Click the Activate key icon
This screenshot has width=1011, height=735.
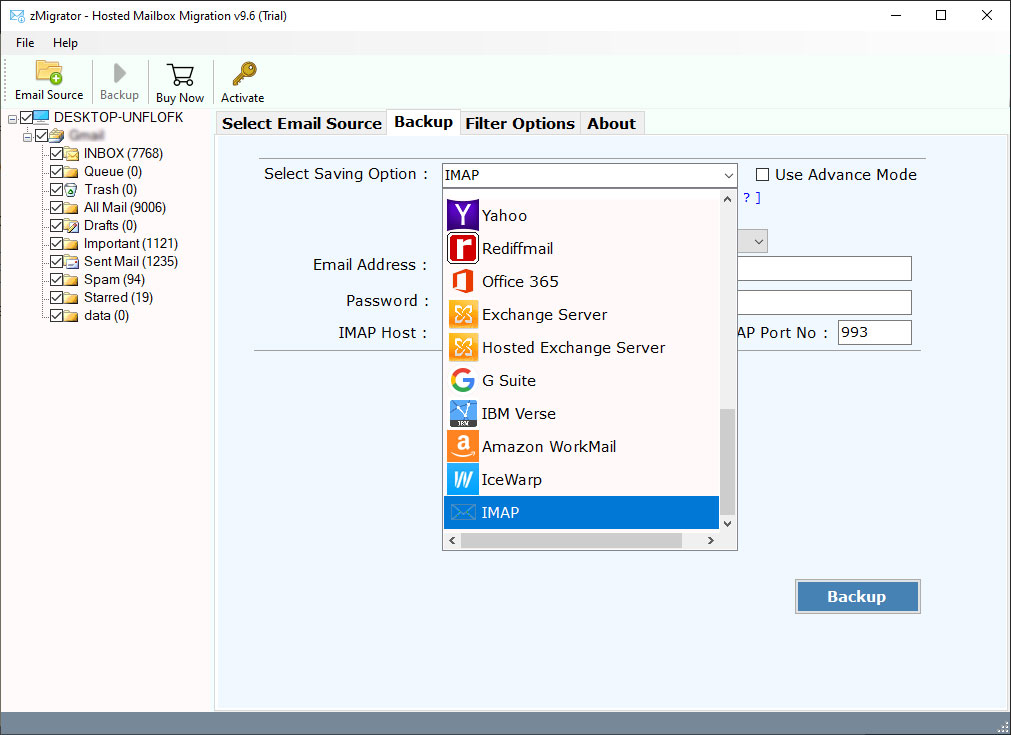(x=244, y=74)
